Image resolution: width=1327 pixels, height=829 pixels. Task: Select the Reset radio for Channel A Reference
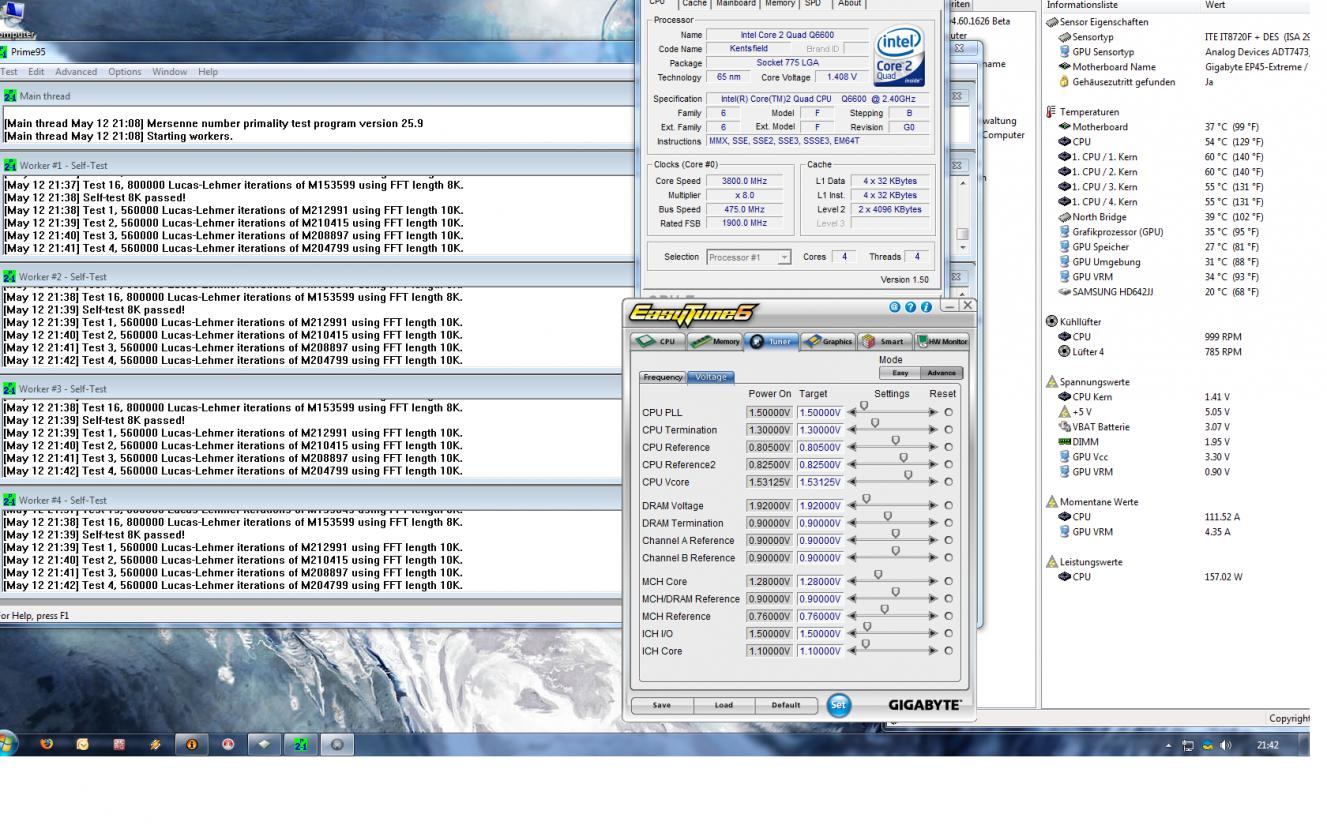pos(948,541)
